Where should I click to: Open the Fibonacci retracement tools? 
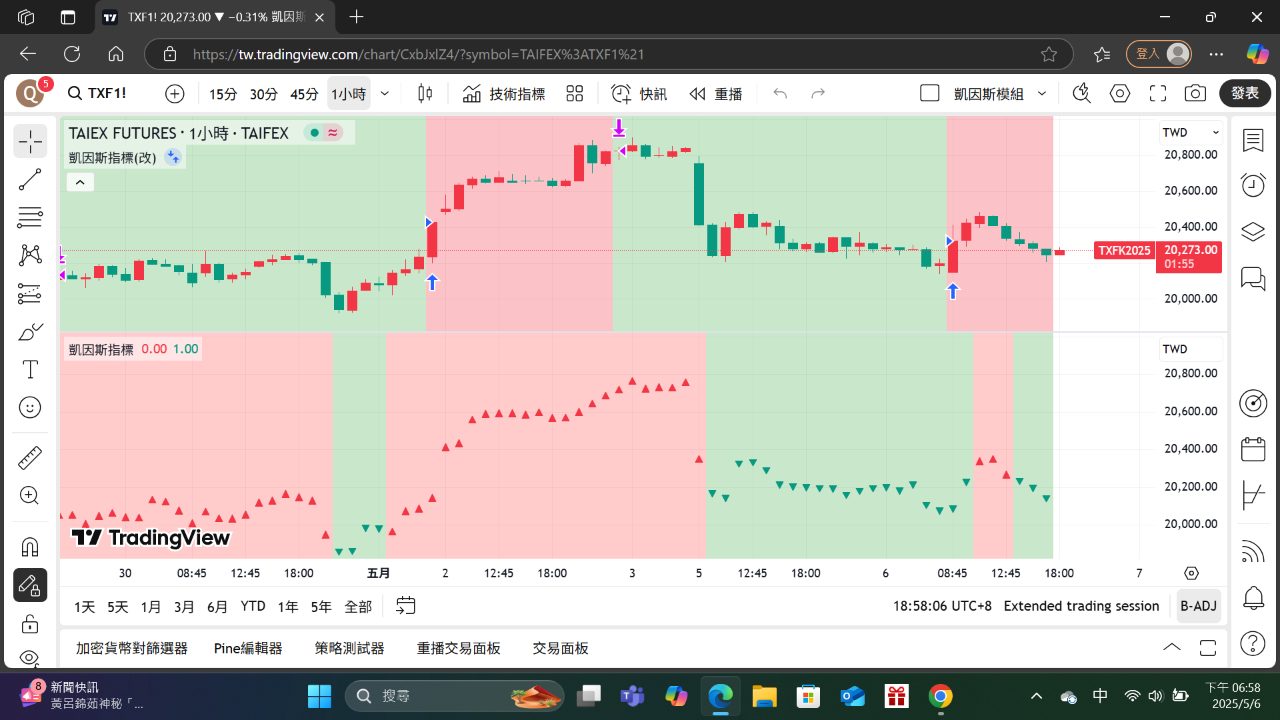coord(30,217)
